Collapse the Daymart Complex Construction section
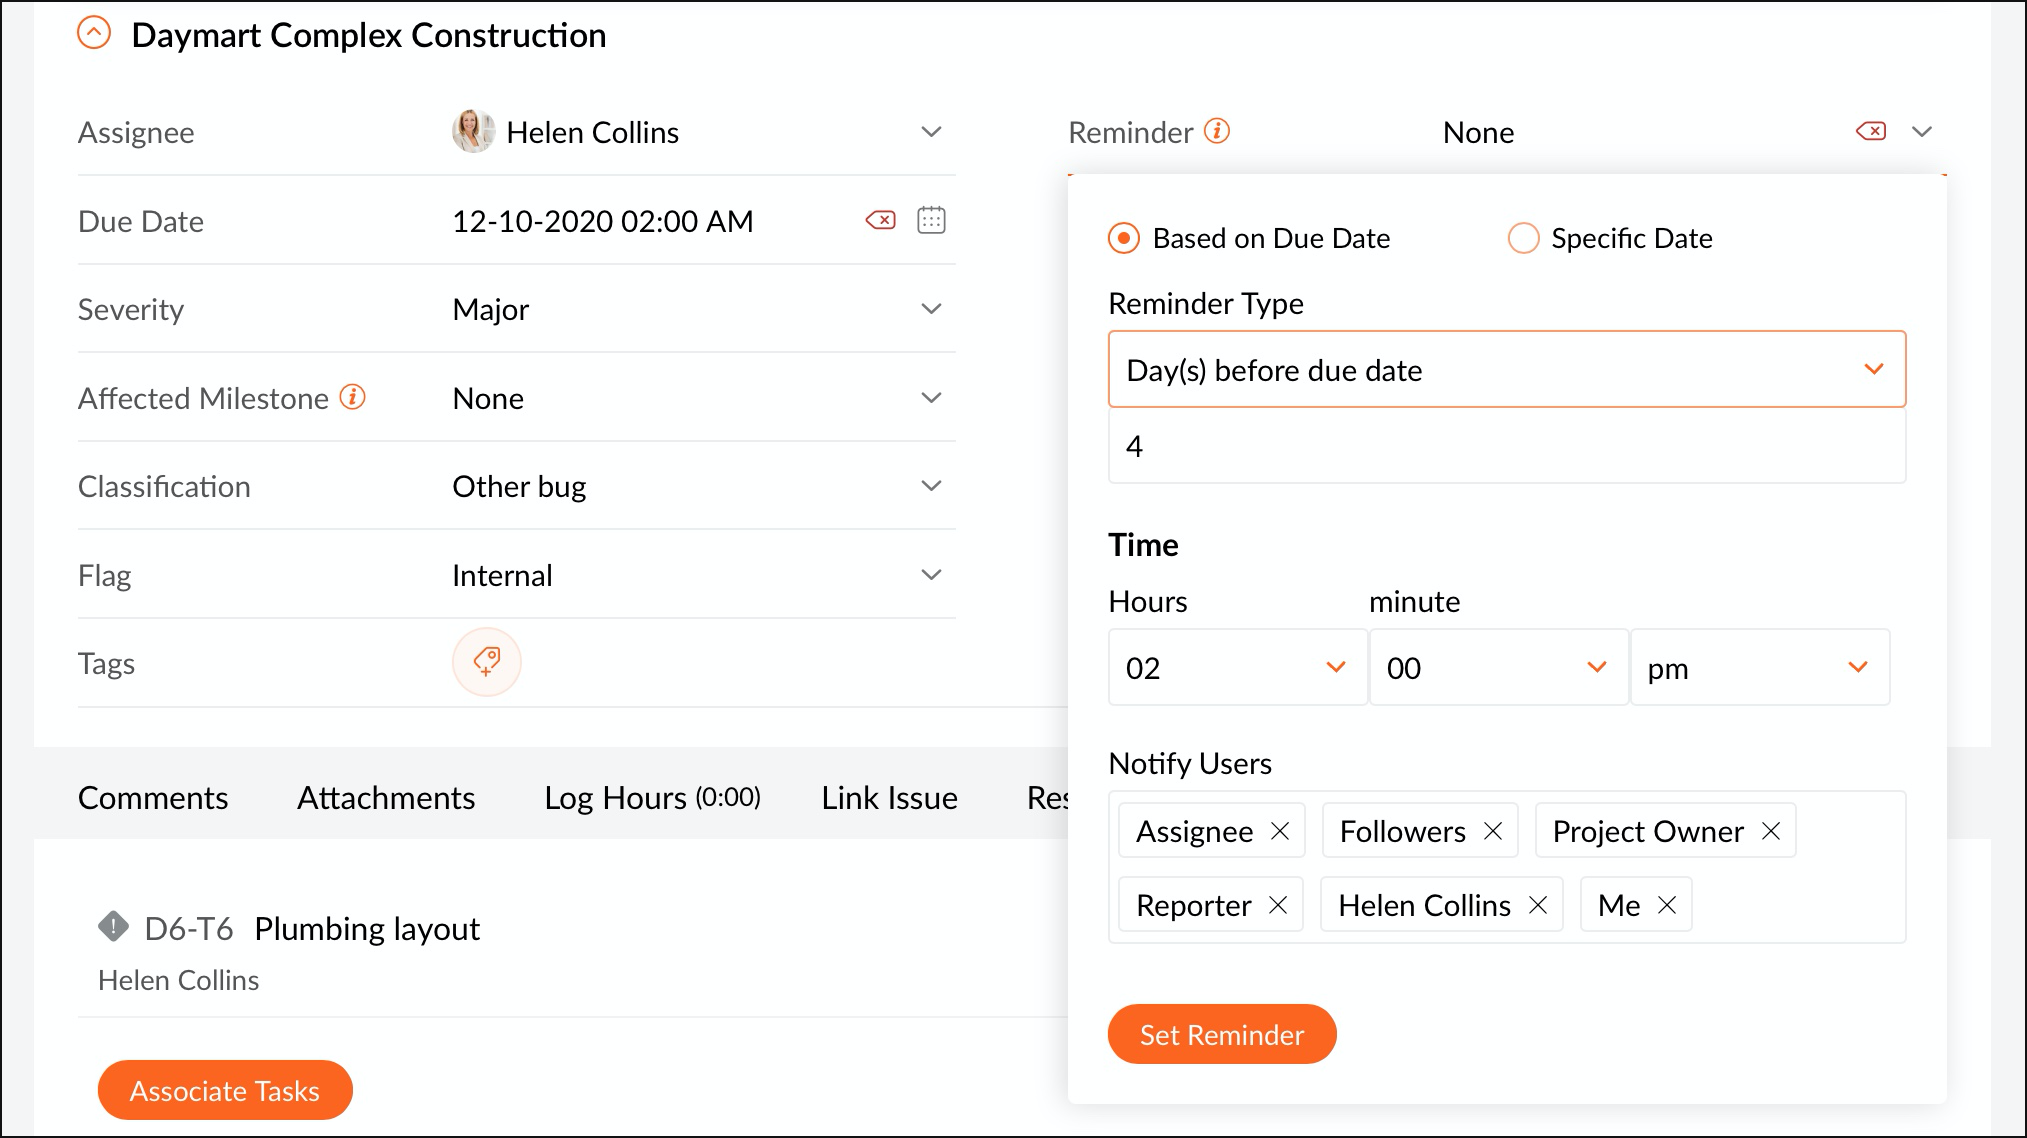Screen dimensions: 2027x1138 [94, 34]
